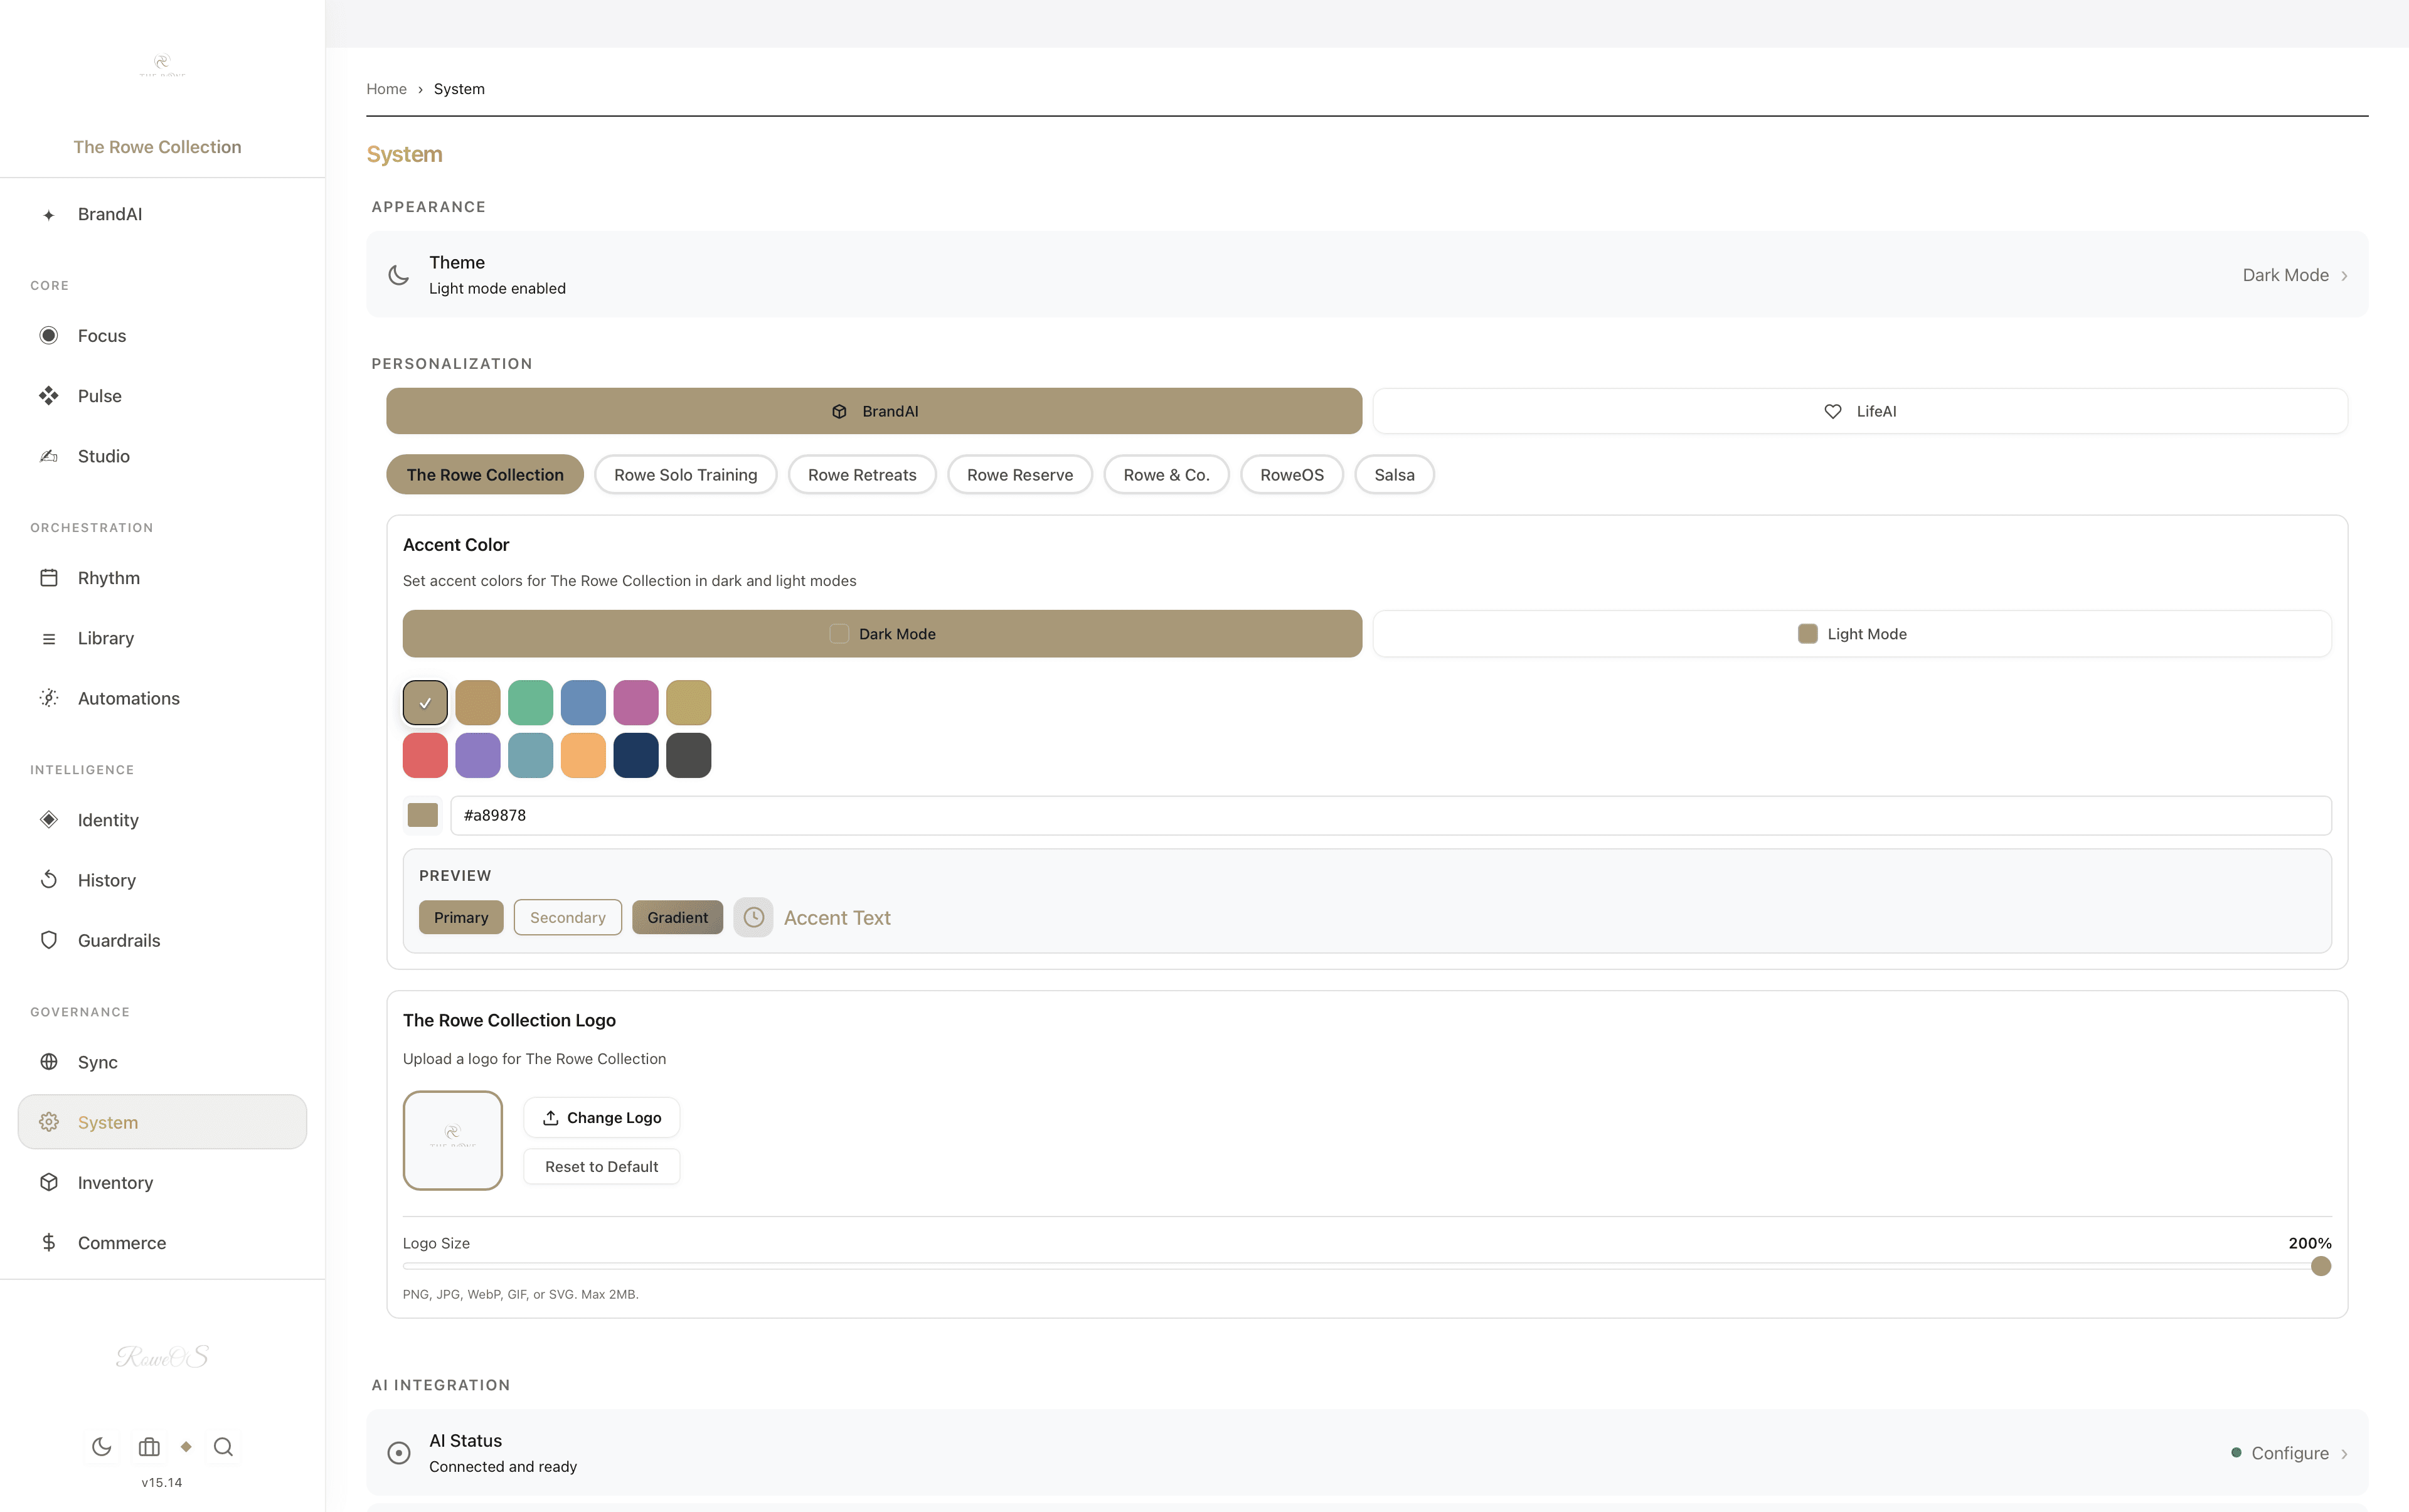Open Studio from the sidebar
This screenshot has width=2409, height=1512.
coord(104,456)
